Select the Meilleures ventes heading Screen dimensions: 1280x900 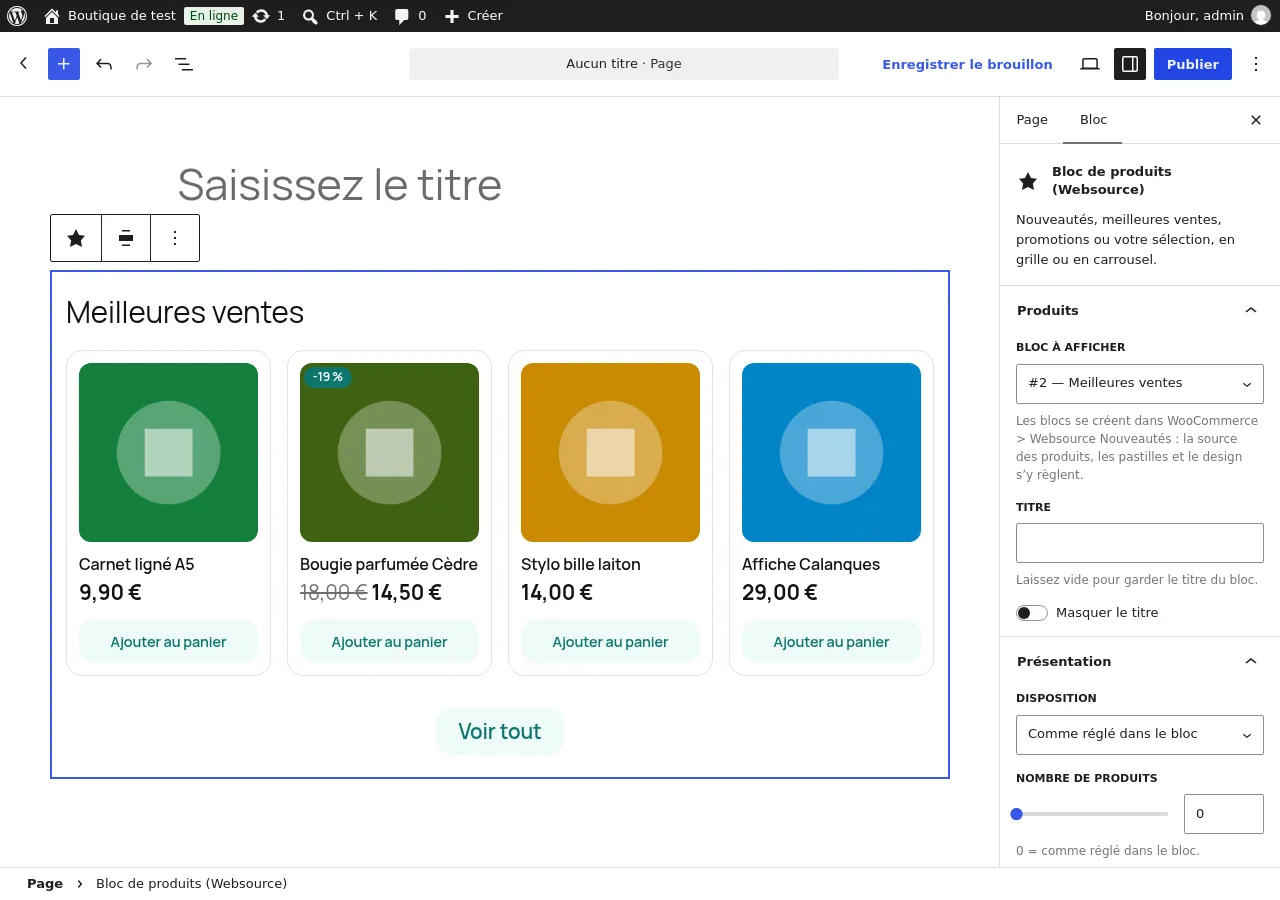click(x=185, y=312)
